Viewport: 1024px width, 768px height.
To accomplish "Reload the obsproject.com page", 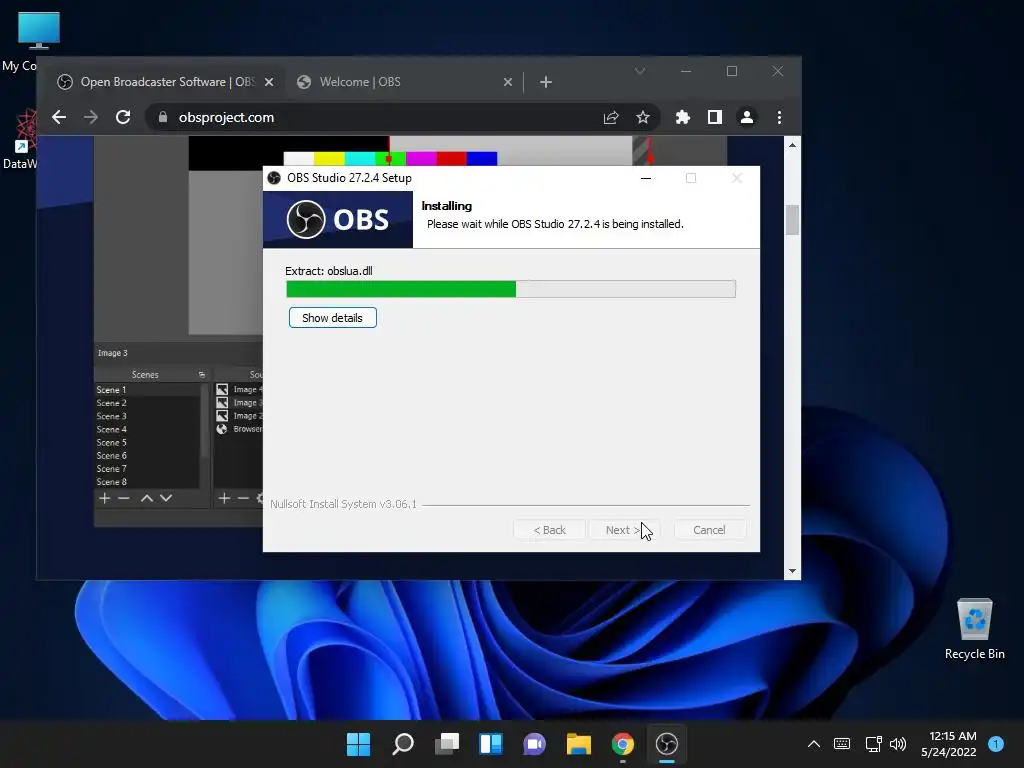I will point(123,118).
